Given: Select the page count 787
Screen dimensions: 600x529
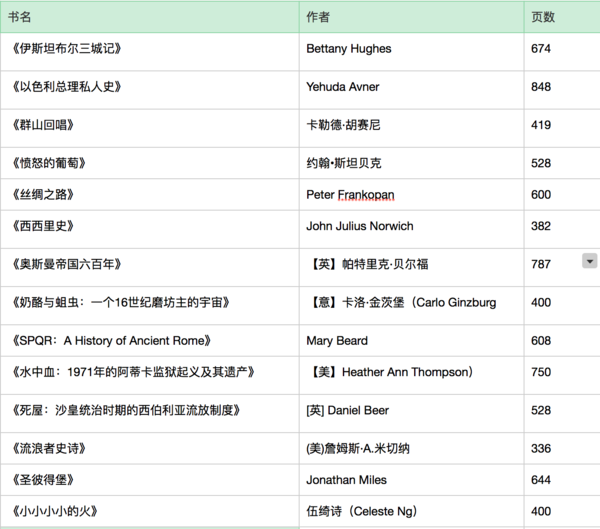Looking at the screenshot, I should coord(541,264).
